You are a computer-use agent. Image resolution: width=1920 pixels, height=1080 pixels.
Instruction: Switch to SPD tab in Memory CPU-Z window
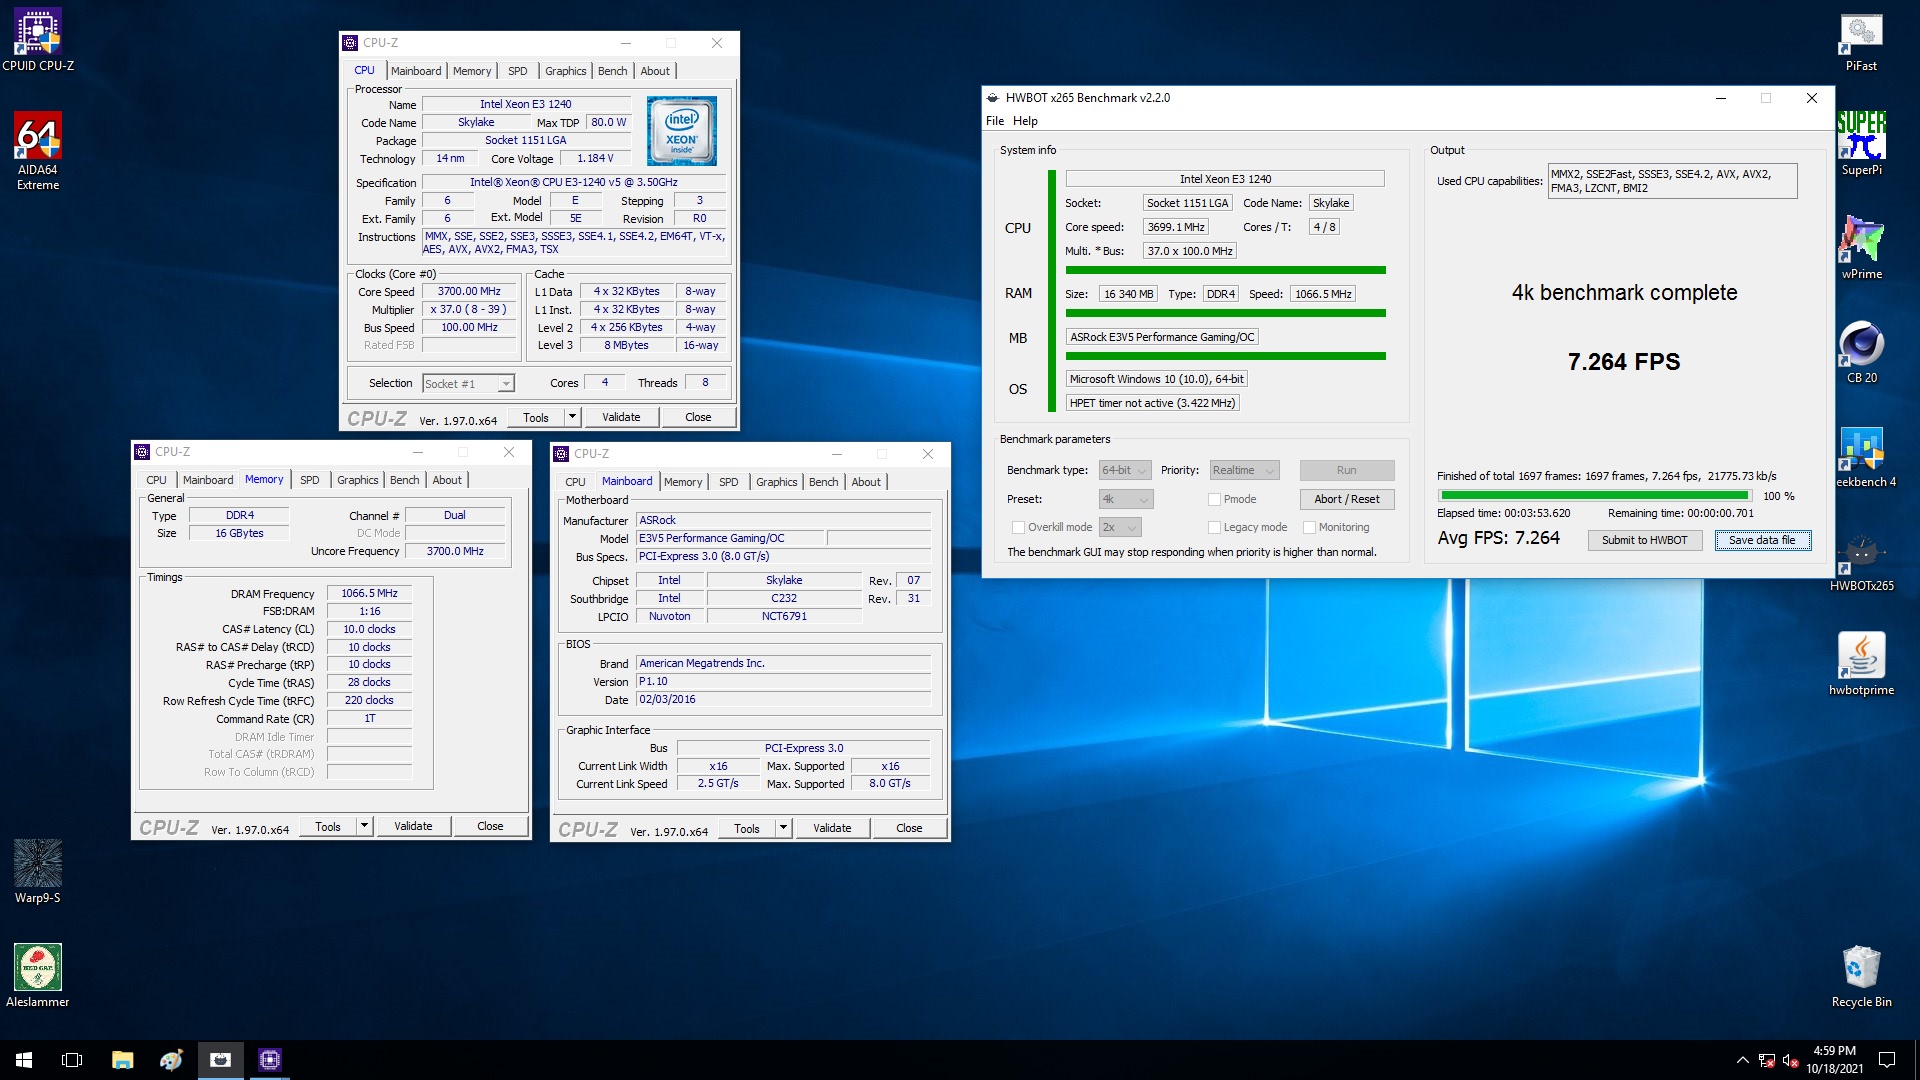click(310, 480)
